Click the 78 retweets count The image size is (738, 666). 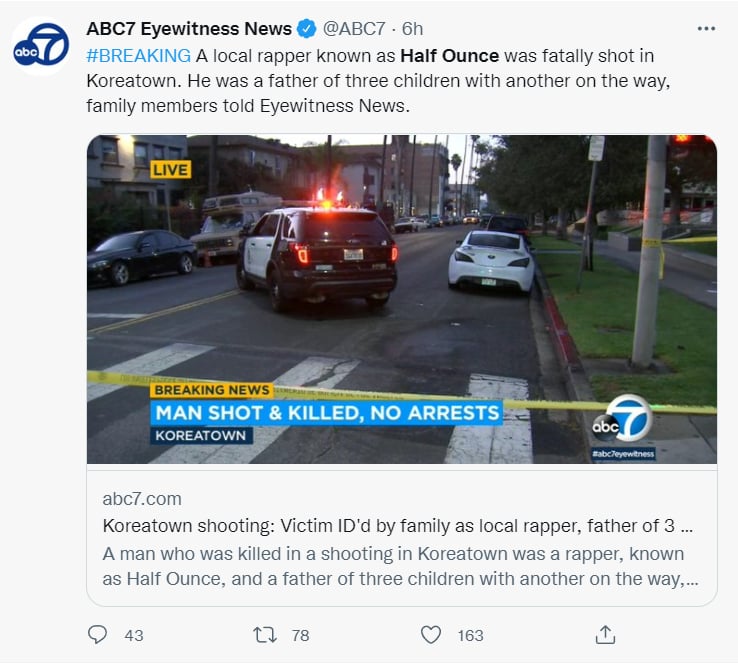(300, 635)
